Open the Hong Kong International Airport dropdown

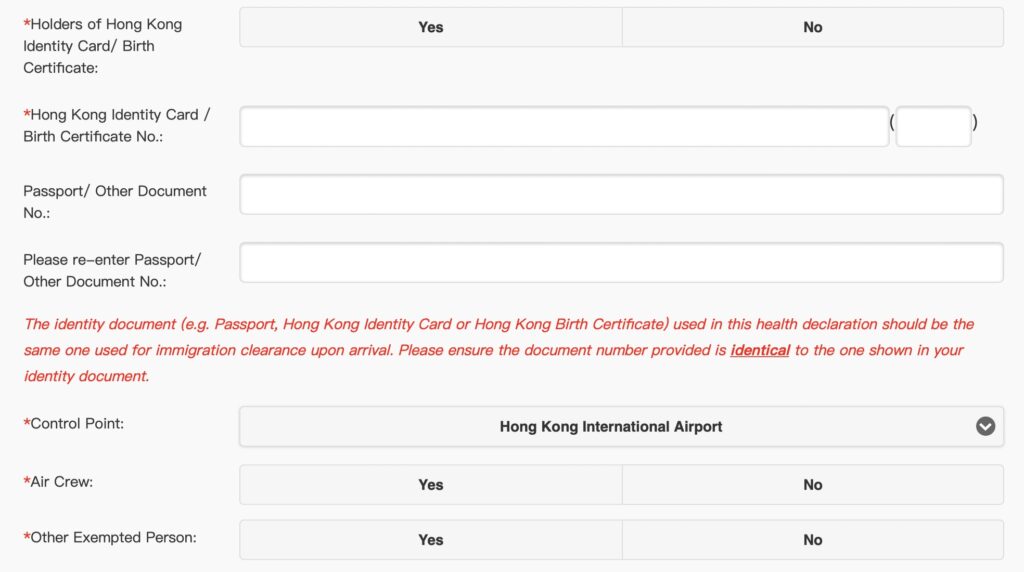610,426
